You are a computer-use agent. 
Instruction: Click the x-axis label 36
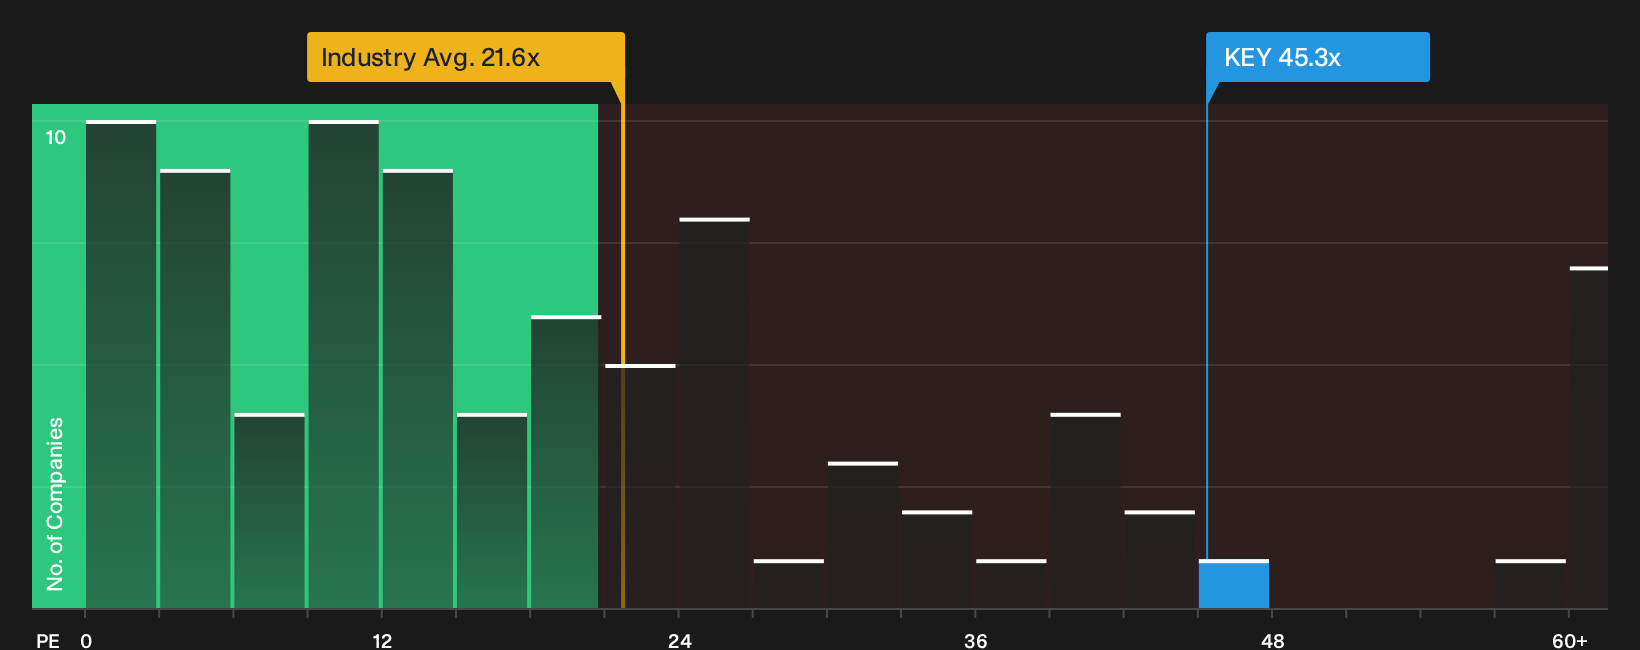tap(976, 641)
